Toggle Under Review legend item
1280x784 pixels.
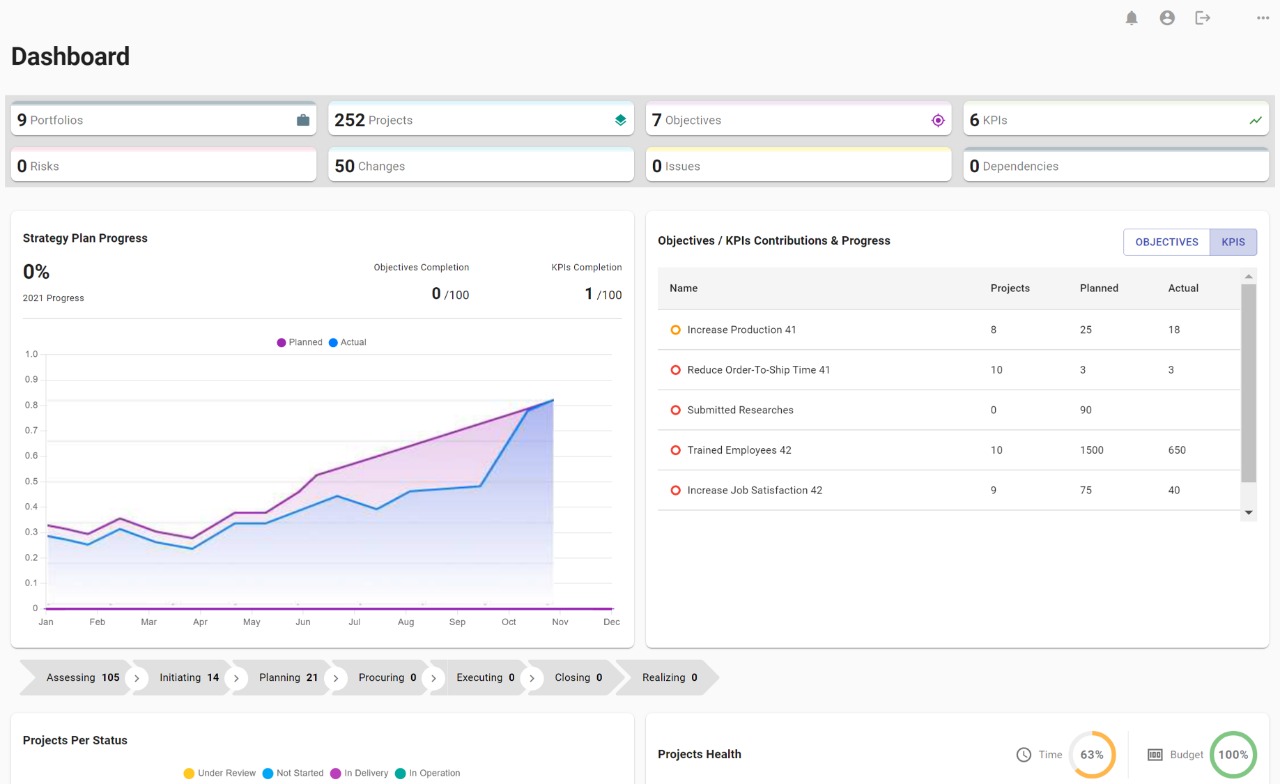click(220, 773)
